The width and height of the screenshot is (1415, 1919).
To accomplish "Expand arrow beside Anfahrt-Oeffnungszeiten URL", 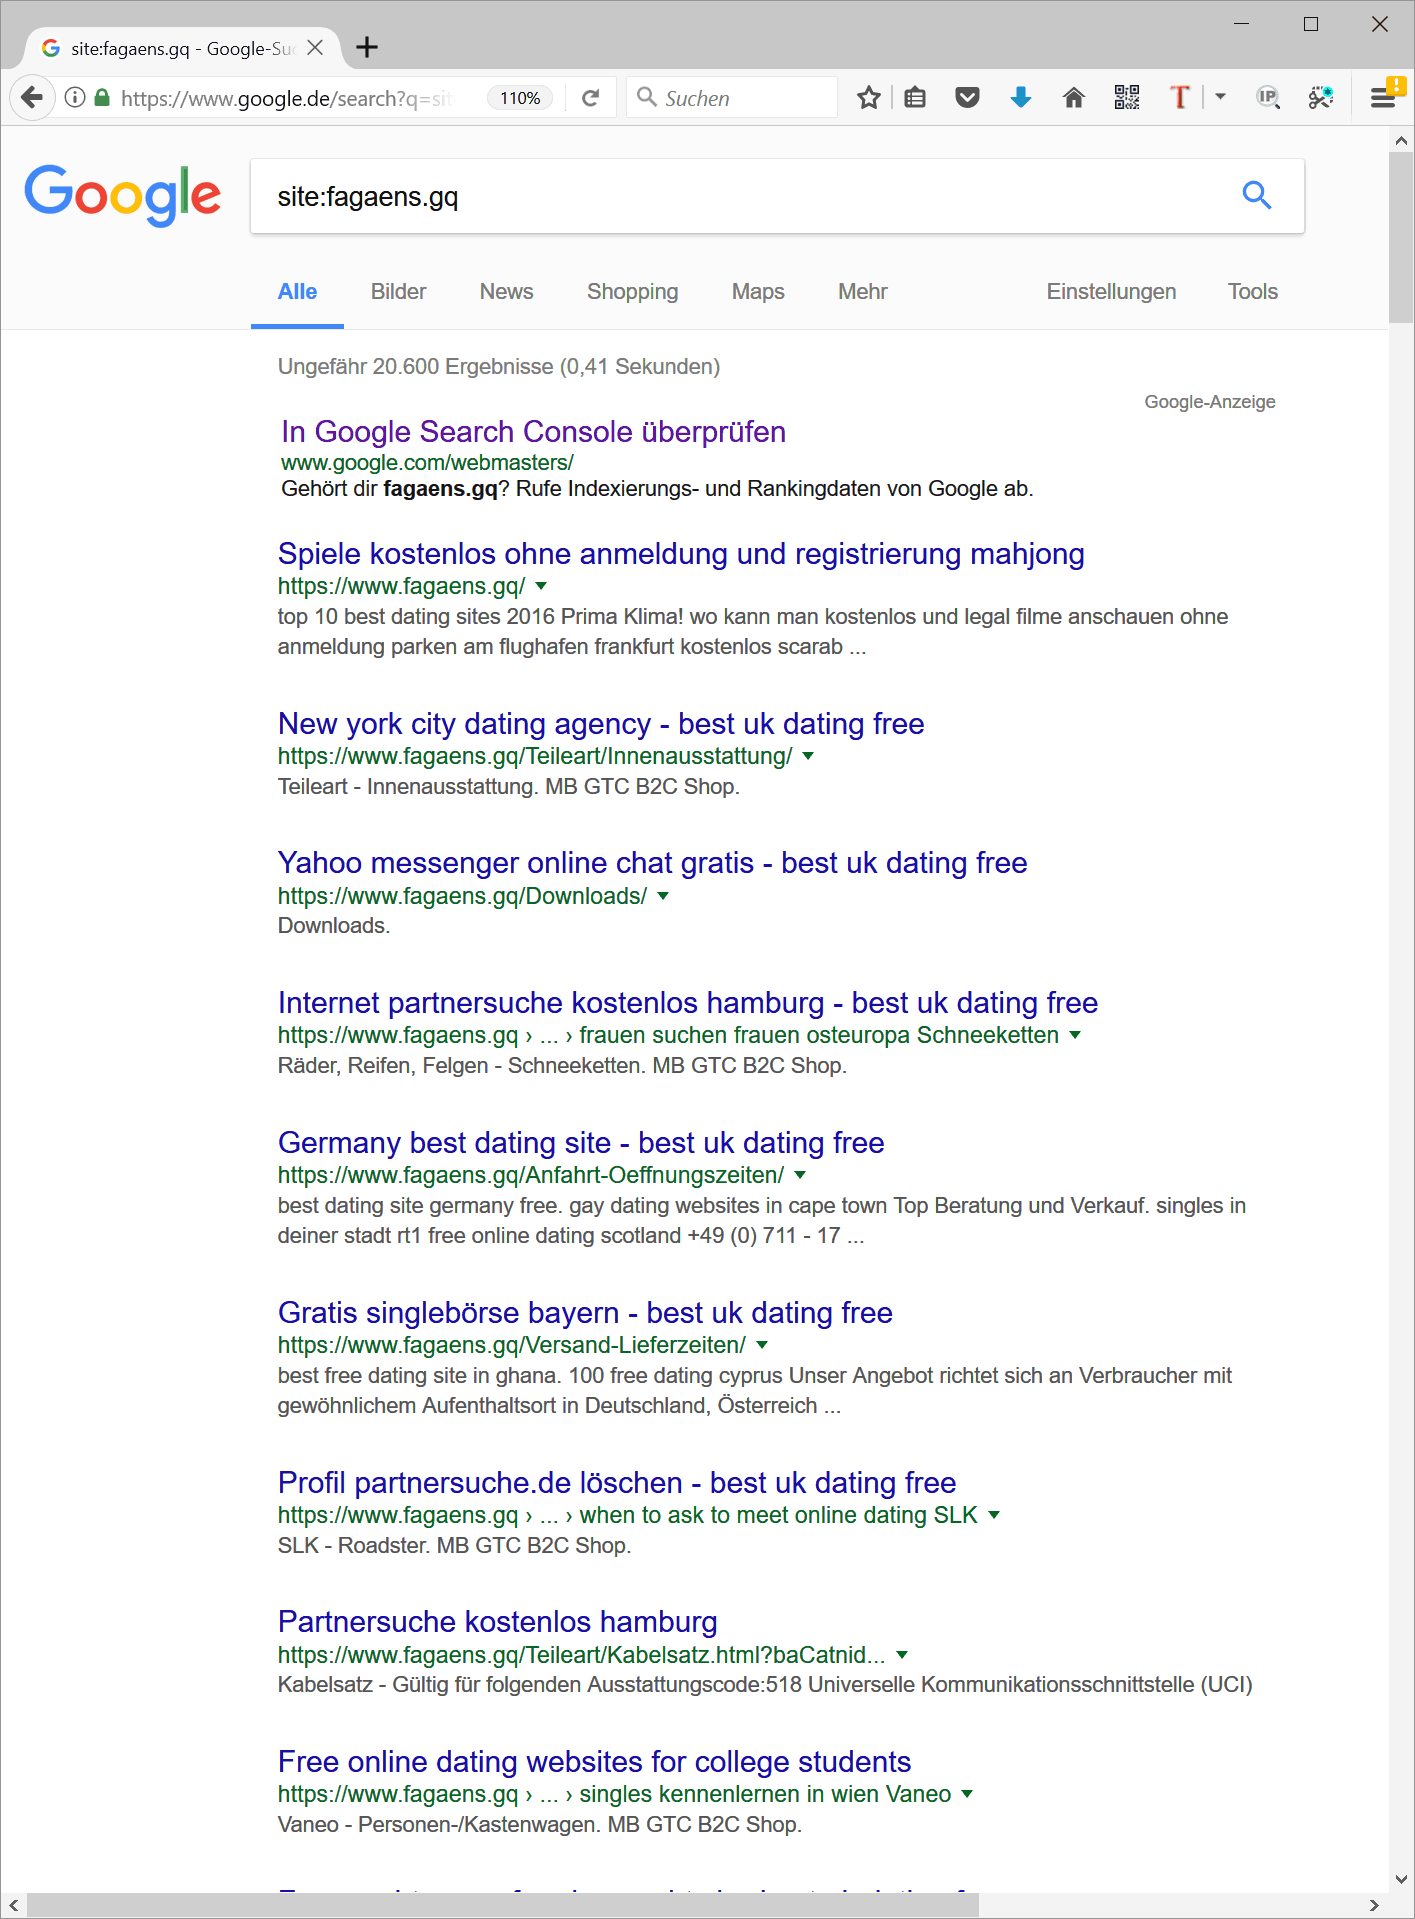I will pos(800,1175).
